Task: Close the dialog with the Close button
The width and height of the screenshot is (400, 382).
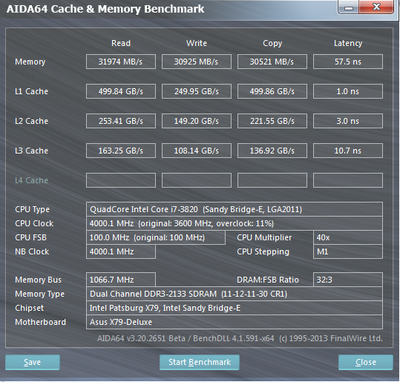Action: pyautogui.click(x=366, y=362)
